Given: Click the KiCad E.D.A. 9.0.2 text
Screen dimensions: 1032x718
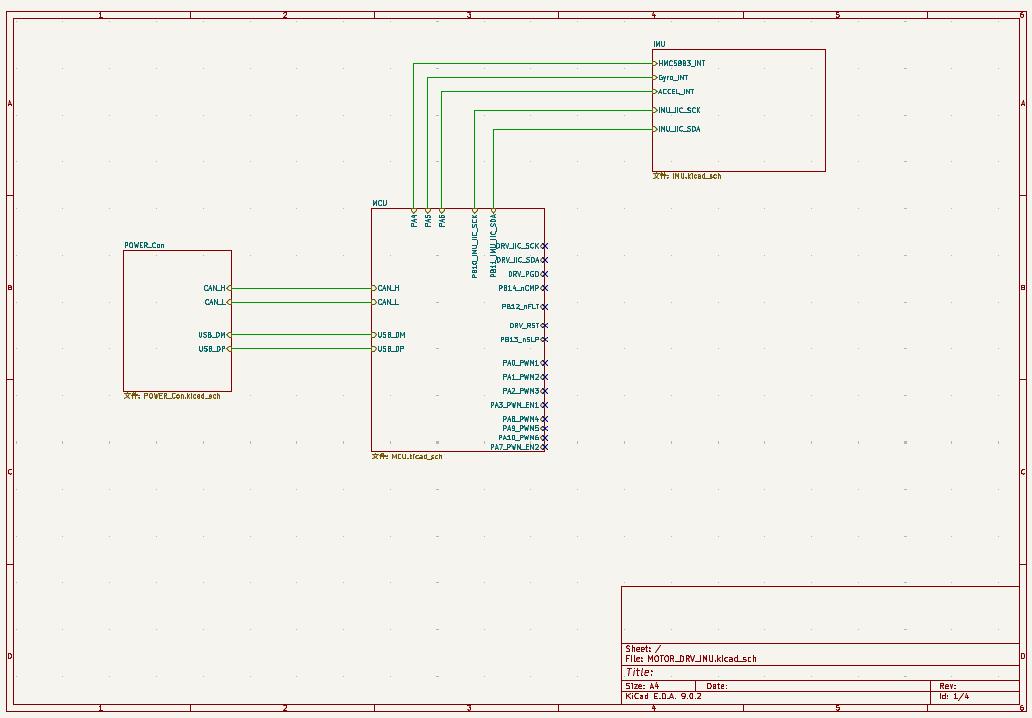Looking at the screenshot, I should [663, 696].
